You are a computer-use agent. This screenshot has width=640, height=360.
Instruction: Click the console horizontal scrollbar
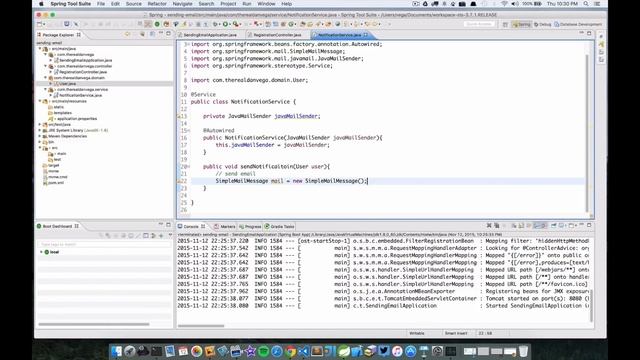pos(201,326)
